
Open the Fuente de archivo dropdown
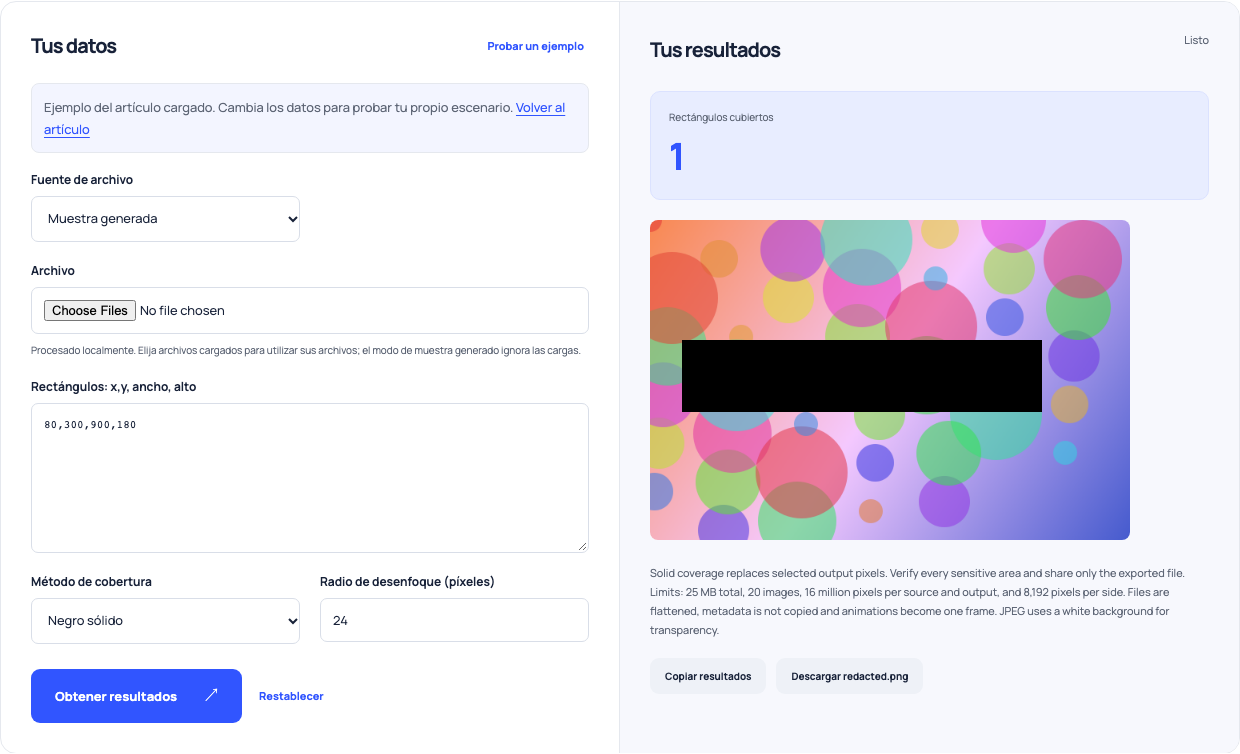pos(165,219)
